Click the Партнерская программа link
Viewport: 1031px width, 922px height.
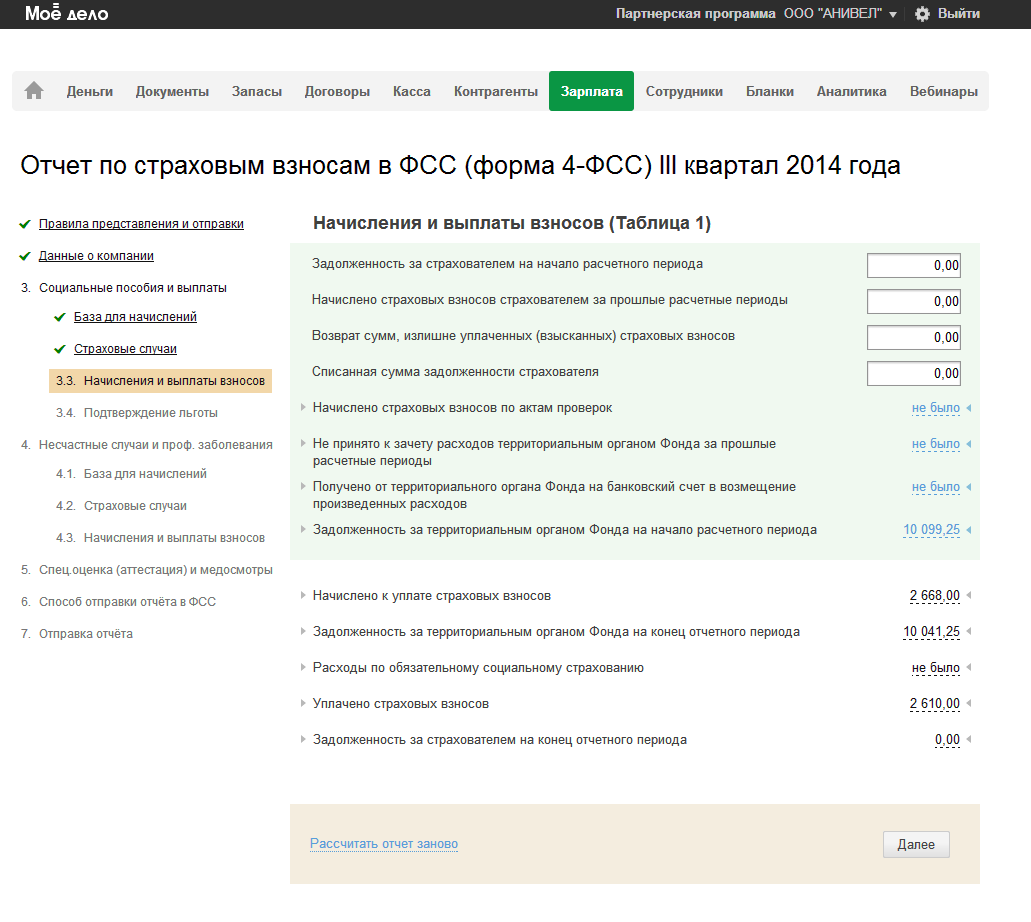click(x=695, y=14)
